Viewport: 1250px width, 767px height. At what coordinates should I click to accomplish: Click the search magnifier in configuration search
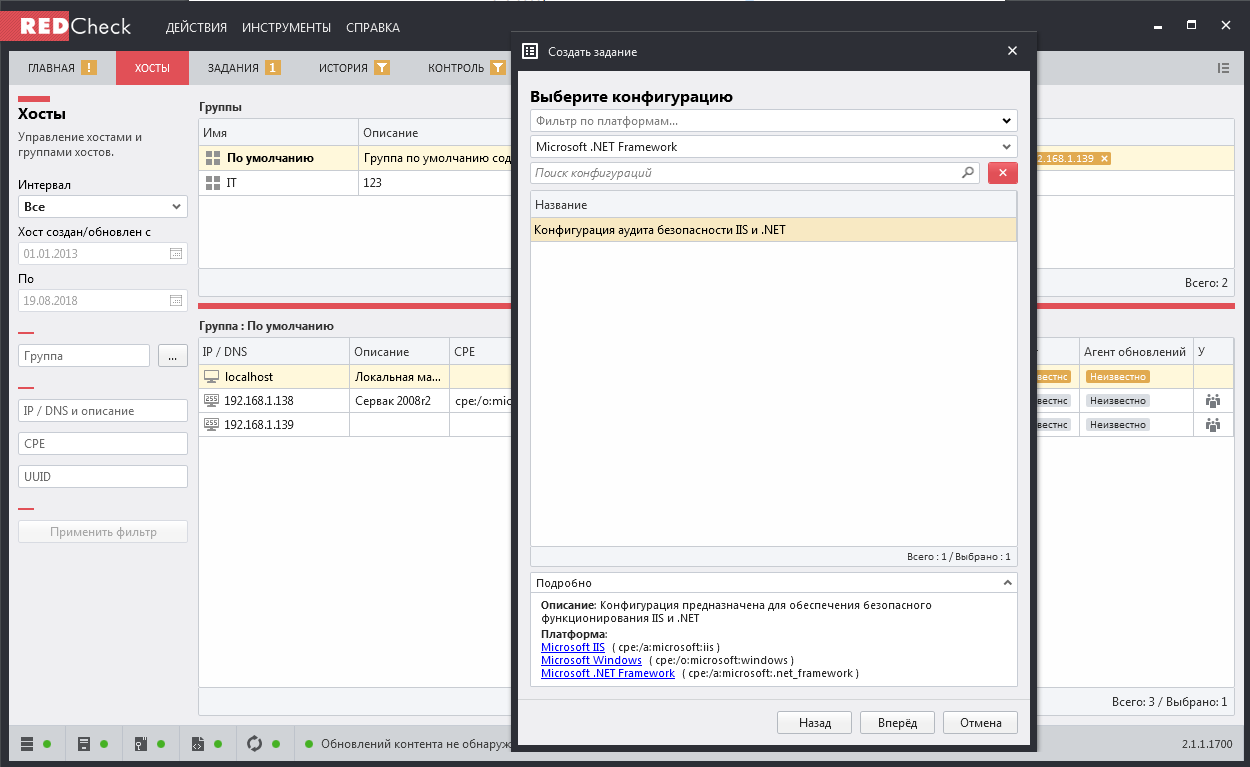coord(968,173)
